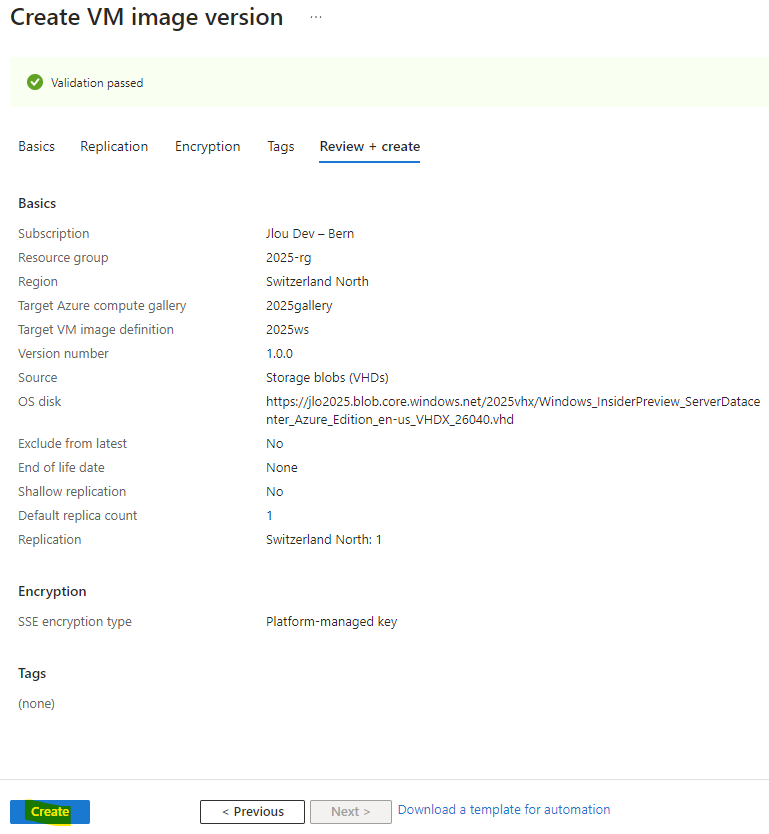Click the OS disk label
Screen dimensions: 769x834
click(x=39, y=402)
